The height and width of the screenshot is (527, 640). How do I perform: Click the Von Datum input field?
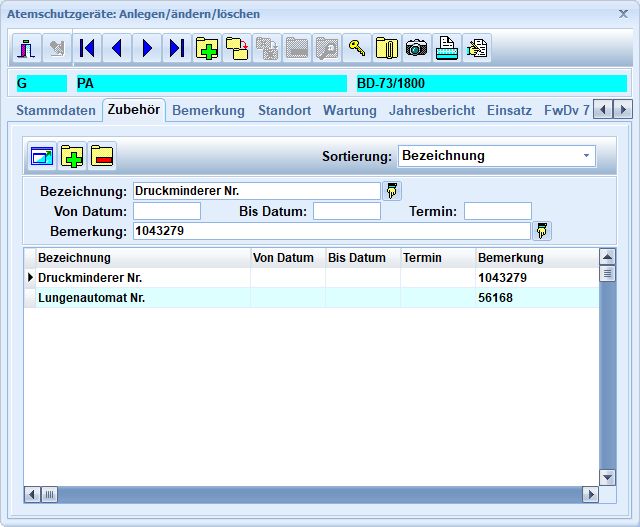tap(167, 211)
